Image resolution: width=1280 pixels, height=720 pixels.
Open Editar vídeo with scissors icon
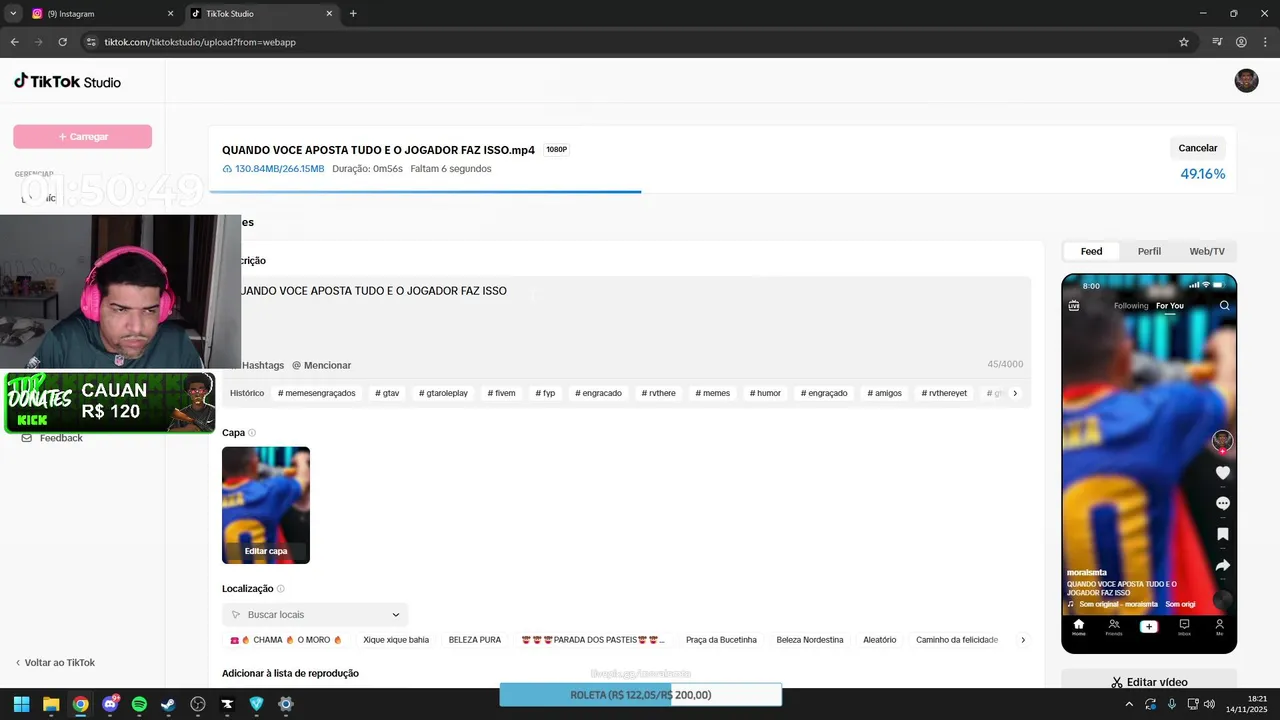(1149, 682)
